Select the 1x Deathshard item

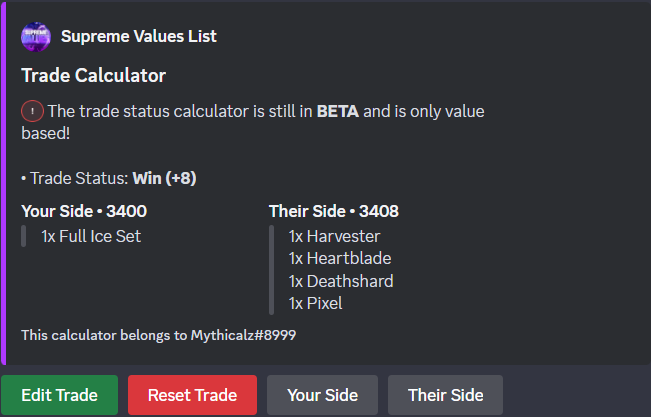point(341,281)
